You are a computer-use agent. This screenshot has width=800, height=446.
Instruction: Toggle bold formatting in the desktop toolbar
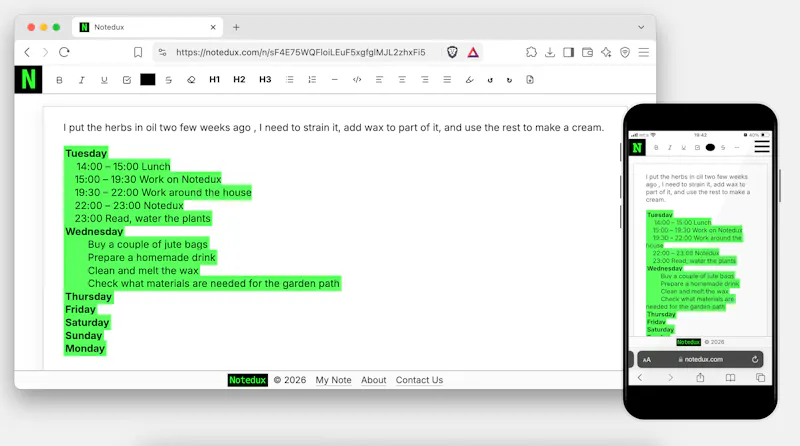(59, 80)
